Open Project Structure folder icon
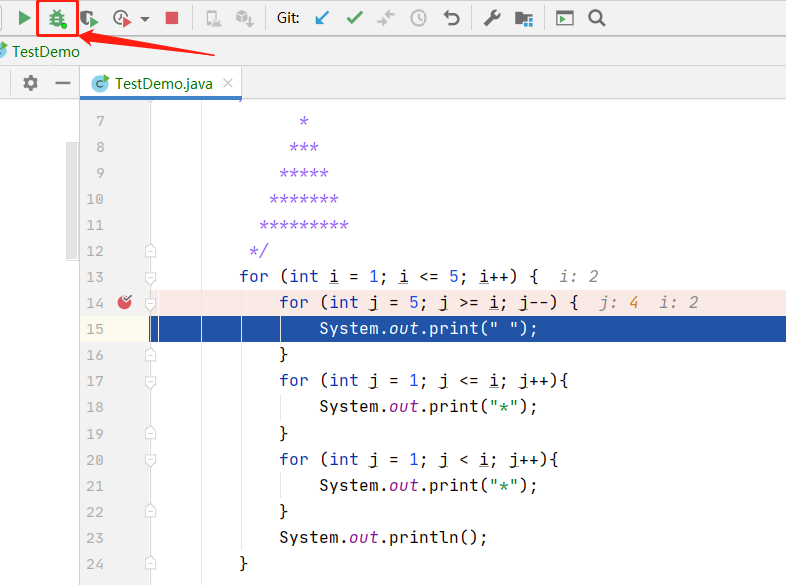This screenshot has height=585, width=786. [x=524, y=19]
